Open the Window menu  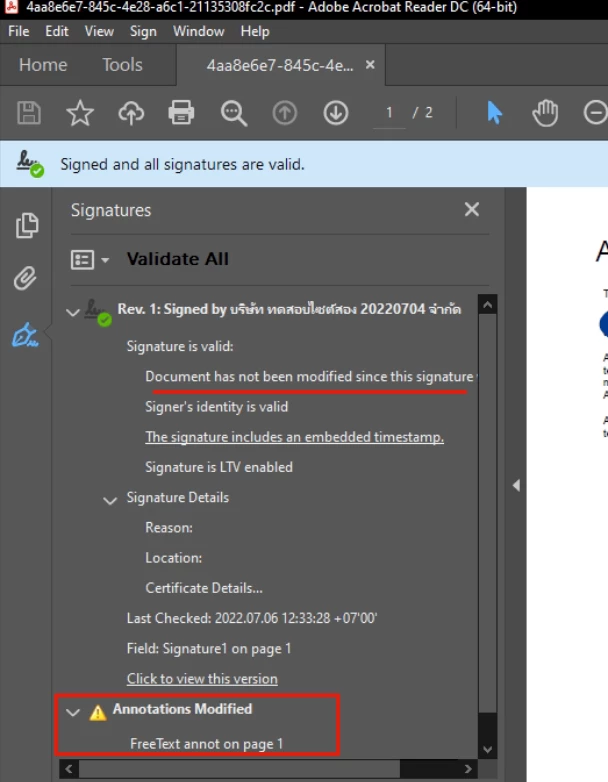[x=199, y=31]
